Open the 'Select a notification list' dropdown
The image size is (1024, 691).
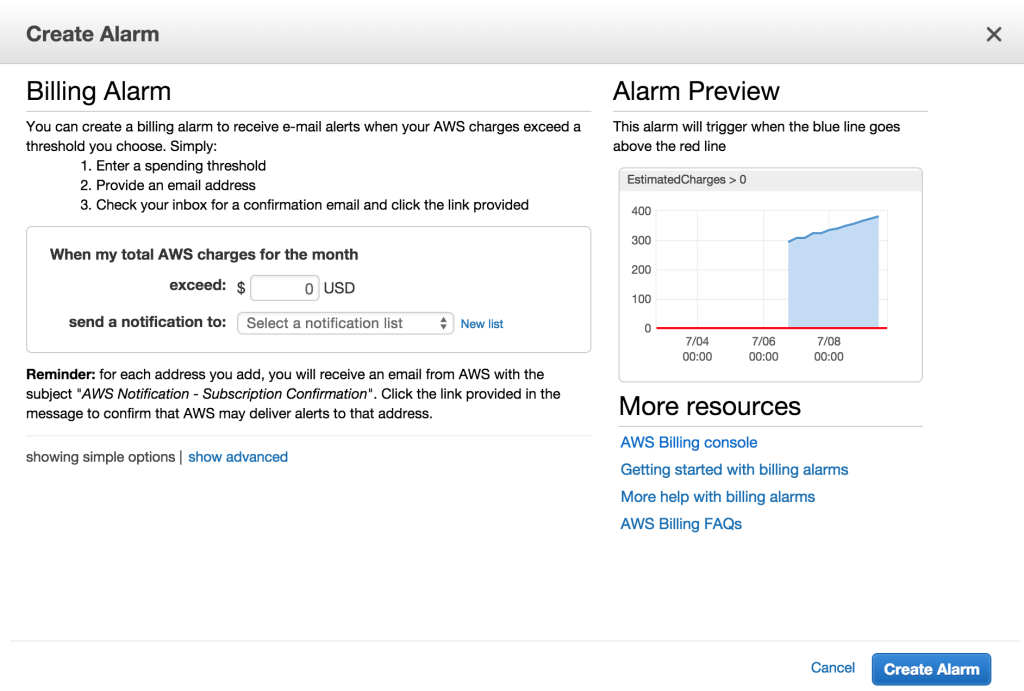click(345, 323)
